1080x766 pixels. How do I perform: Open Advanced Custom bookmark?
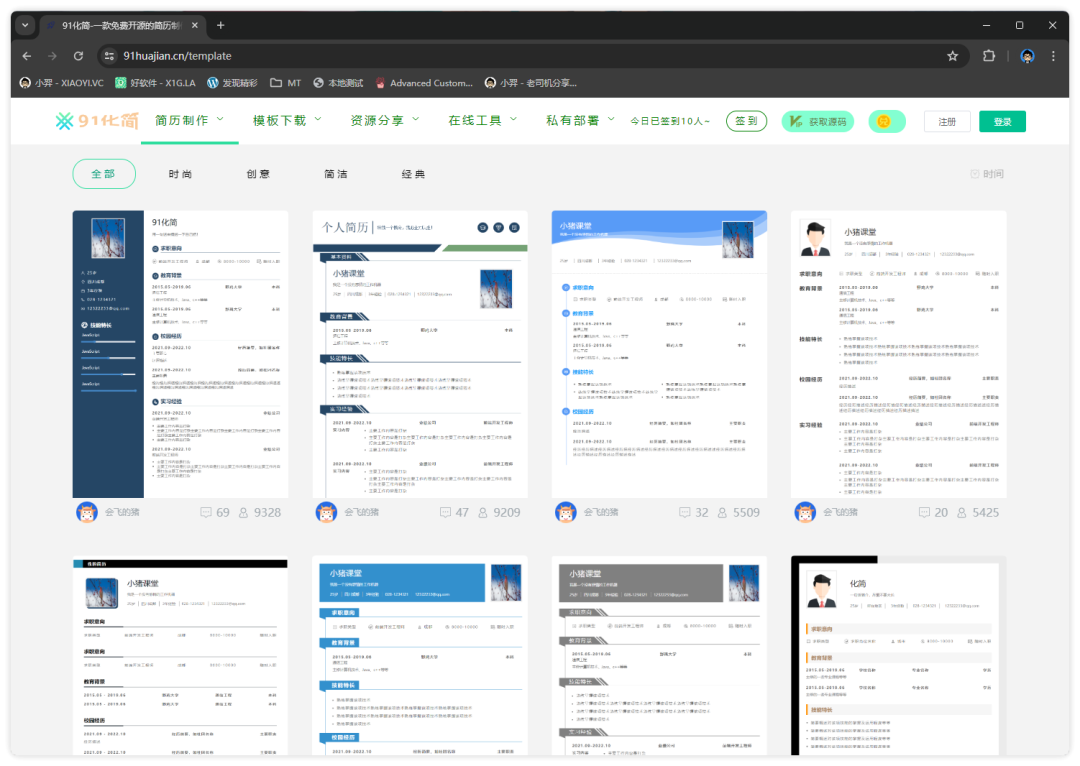[x=424, y=83]
